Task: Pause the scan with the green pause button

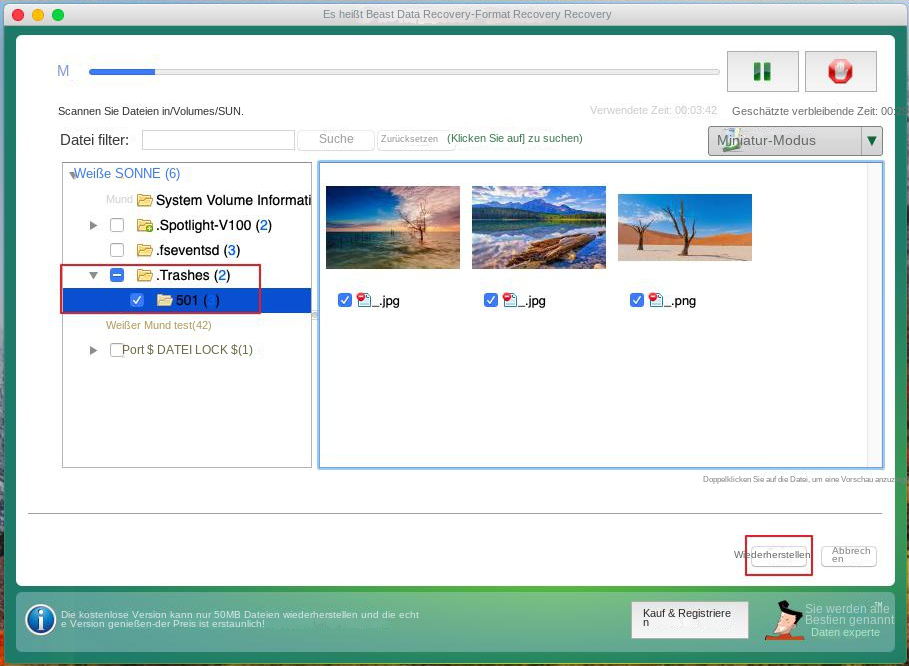Action: pos(762,72)
